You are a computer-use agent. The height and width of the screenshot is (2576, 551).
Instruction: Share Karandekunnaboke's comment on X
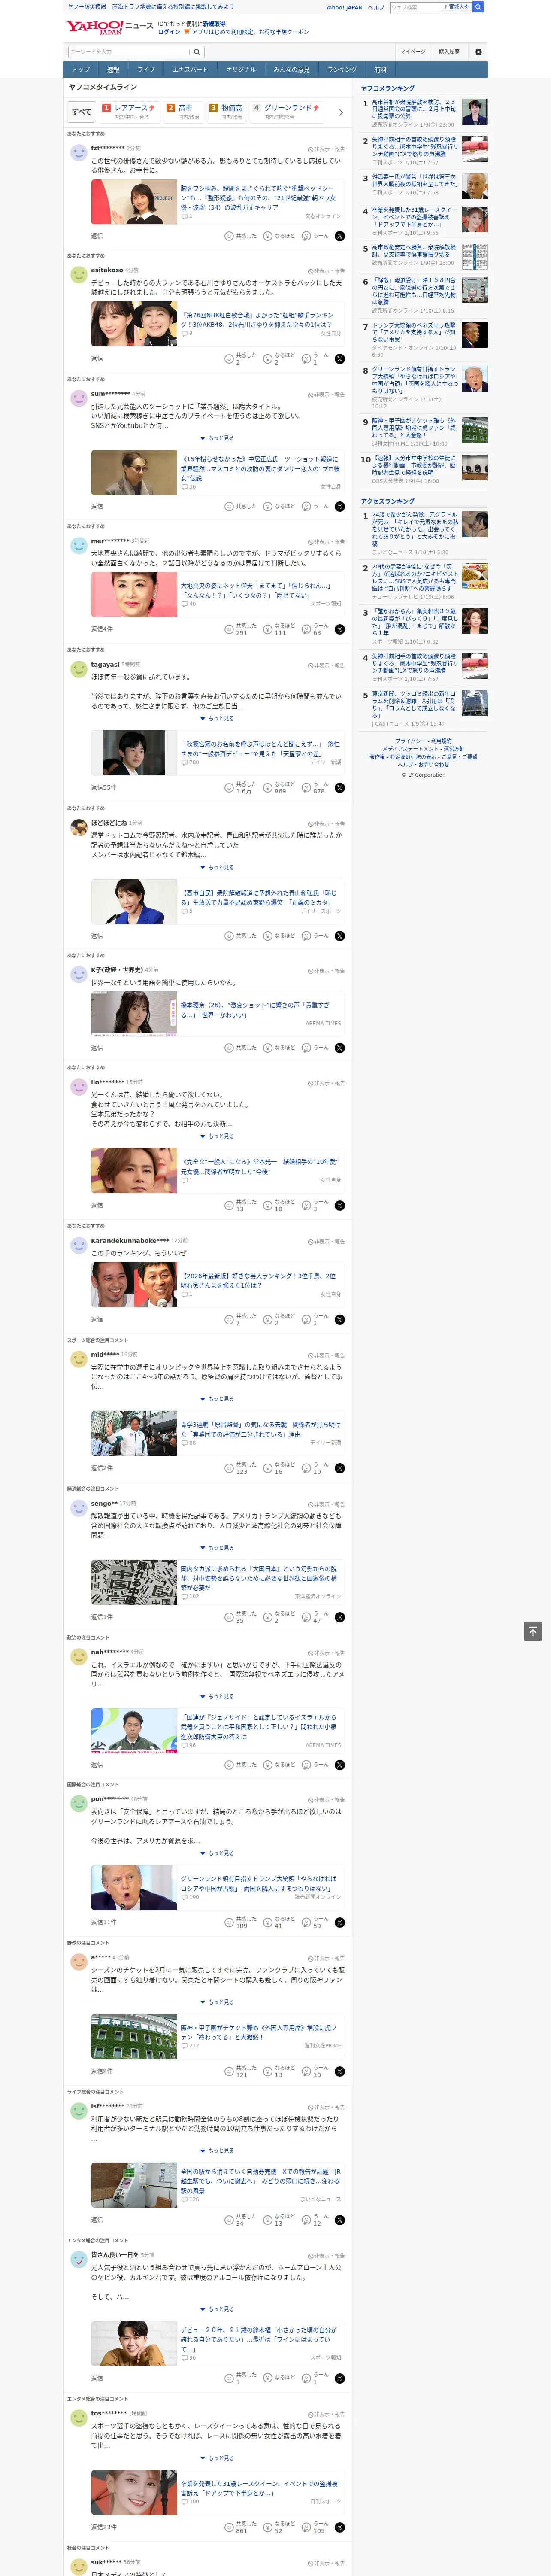340,1320
